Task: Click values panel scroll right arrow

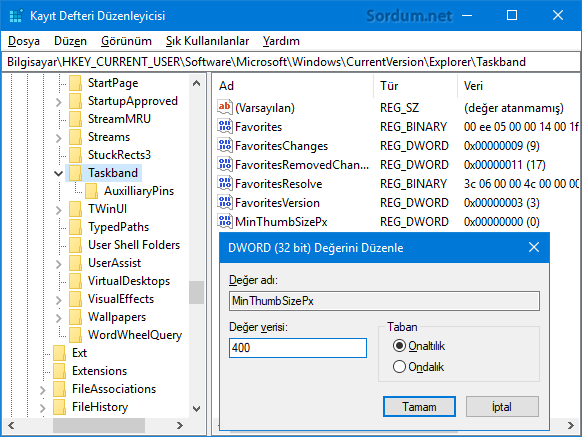Action: coord(571,425)
